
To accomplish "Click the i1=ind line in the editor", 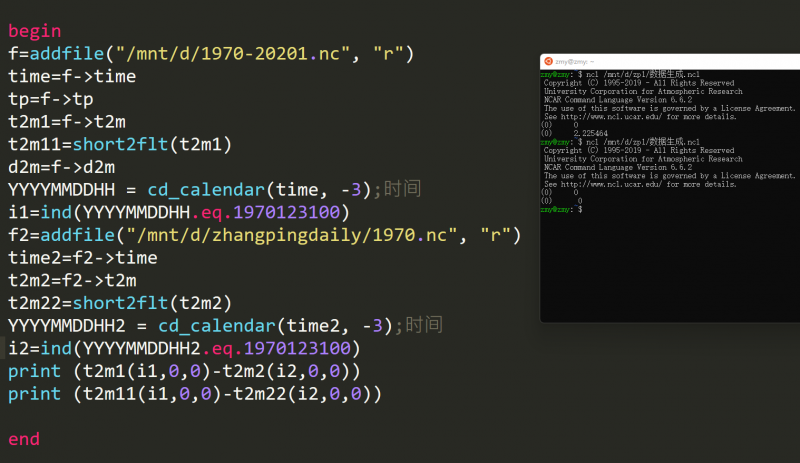I will 178,213.
